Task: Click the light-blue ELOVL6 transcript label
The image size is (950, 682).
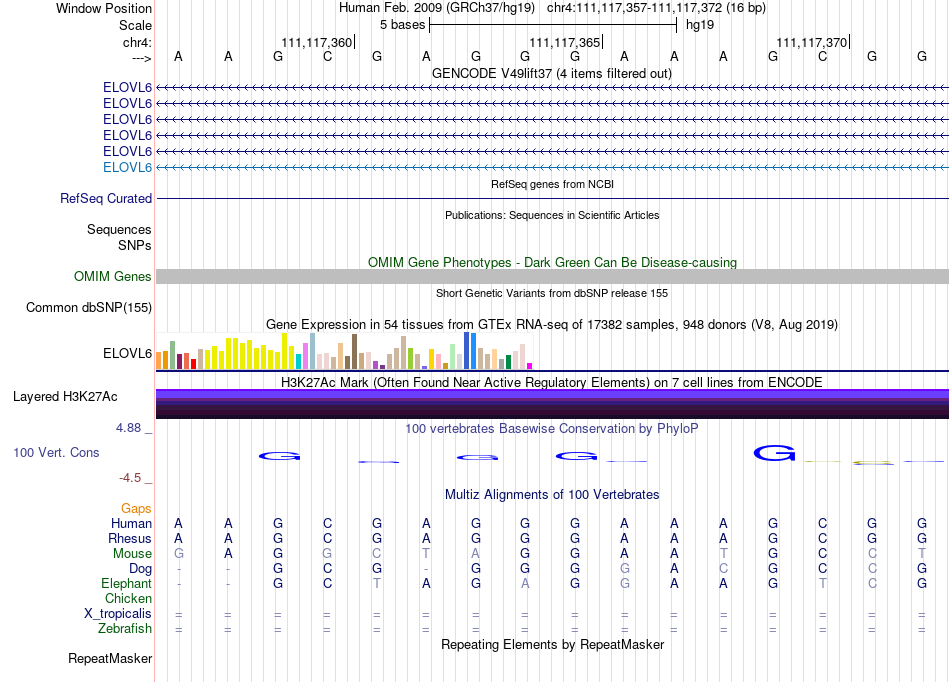Action: point(127,168)
